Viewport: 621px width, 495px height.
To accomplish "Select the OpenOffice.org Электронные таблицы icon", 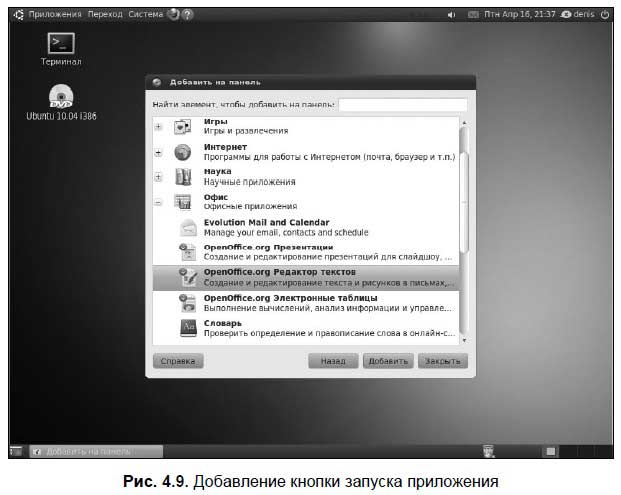I will [186, 303].
